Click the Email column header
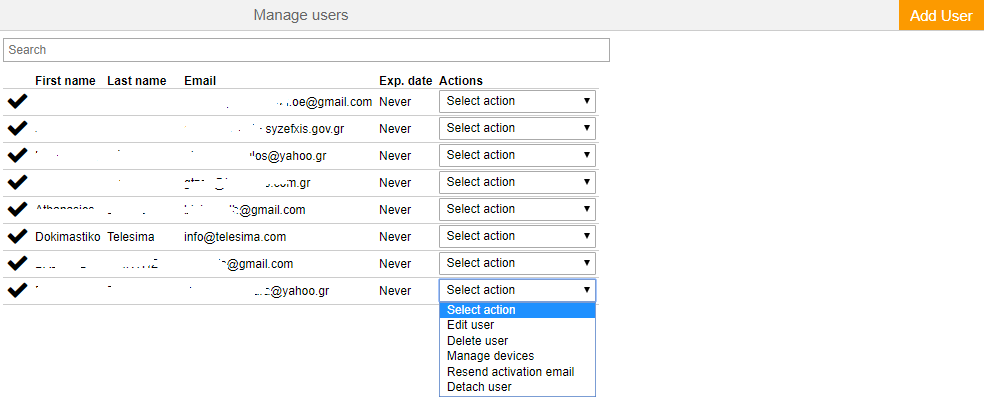This screenshot has height=413, width=984. click(x=200, y=81)
